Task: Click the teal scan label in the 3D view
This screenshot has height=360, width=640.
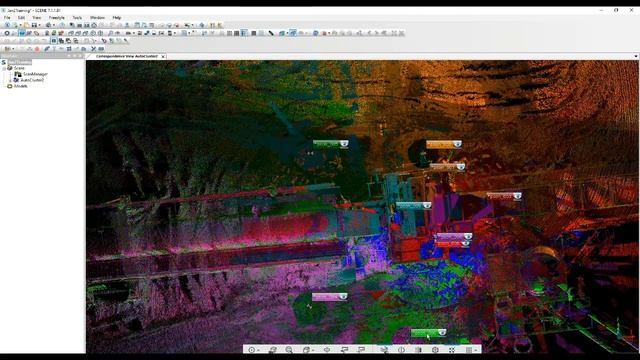Action: [413, 206]
